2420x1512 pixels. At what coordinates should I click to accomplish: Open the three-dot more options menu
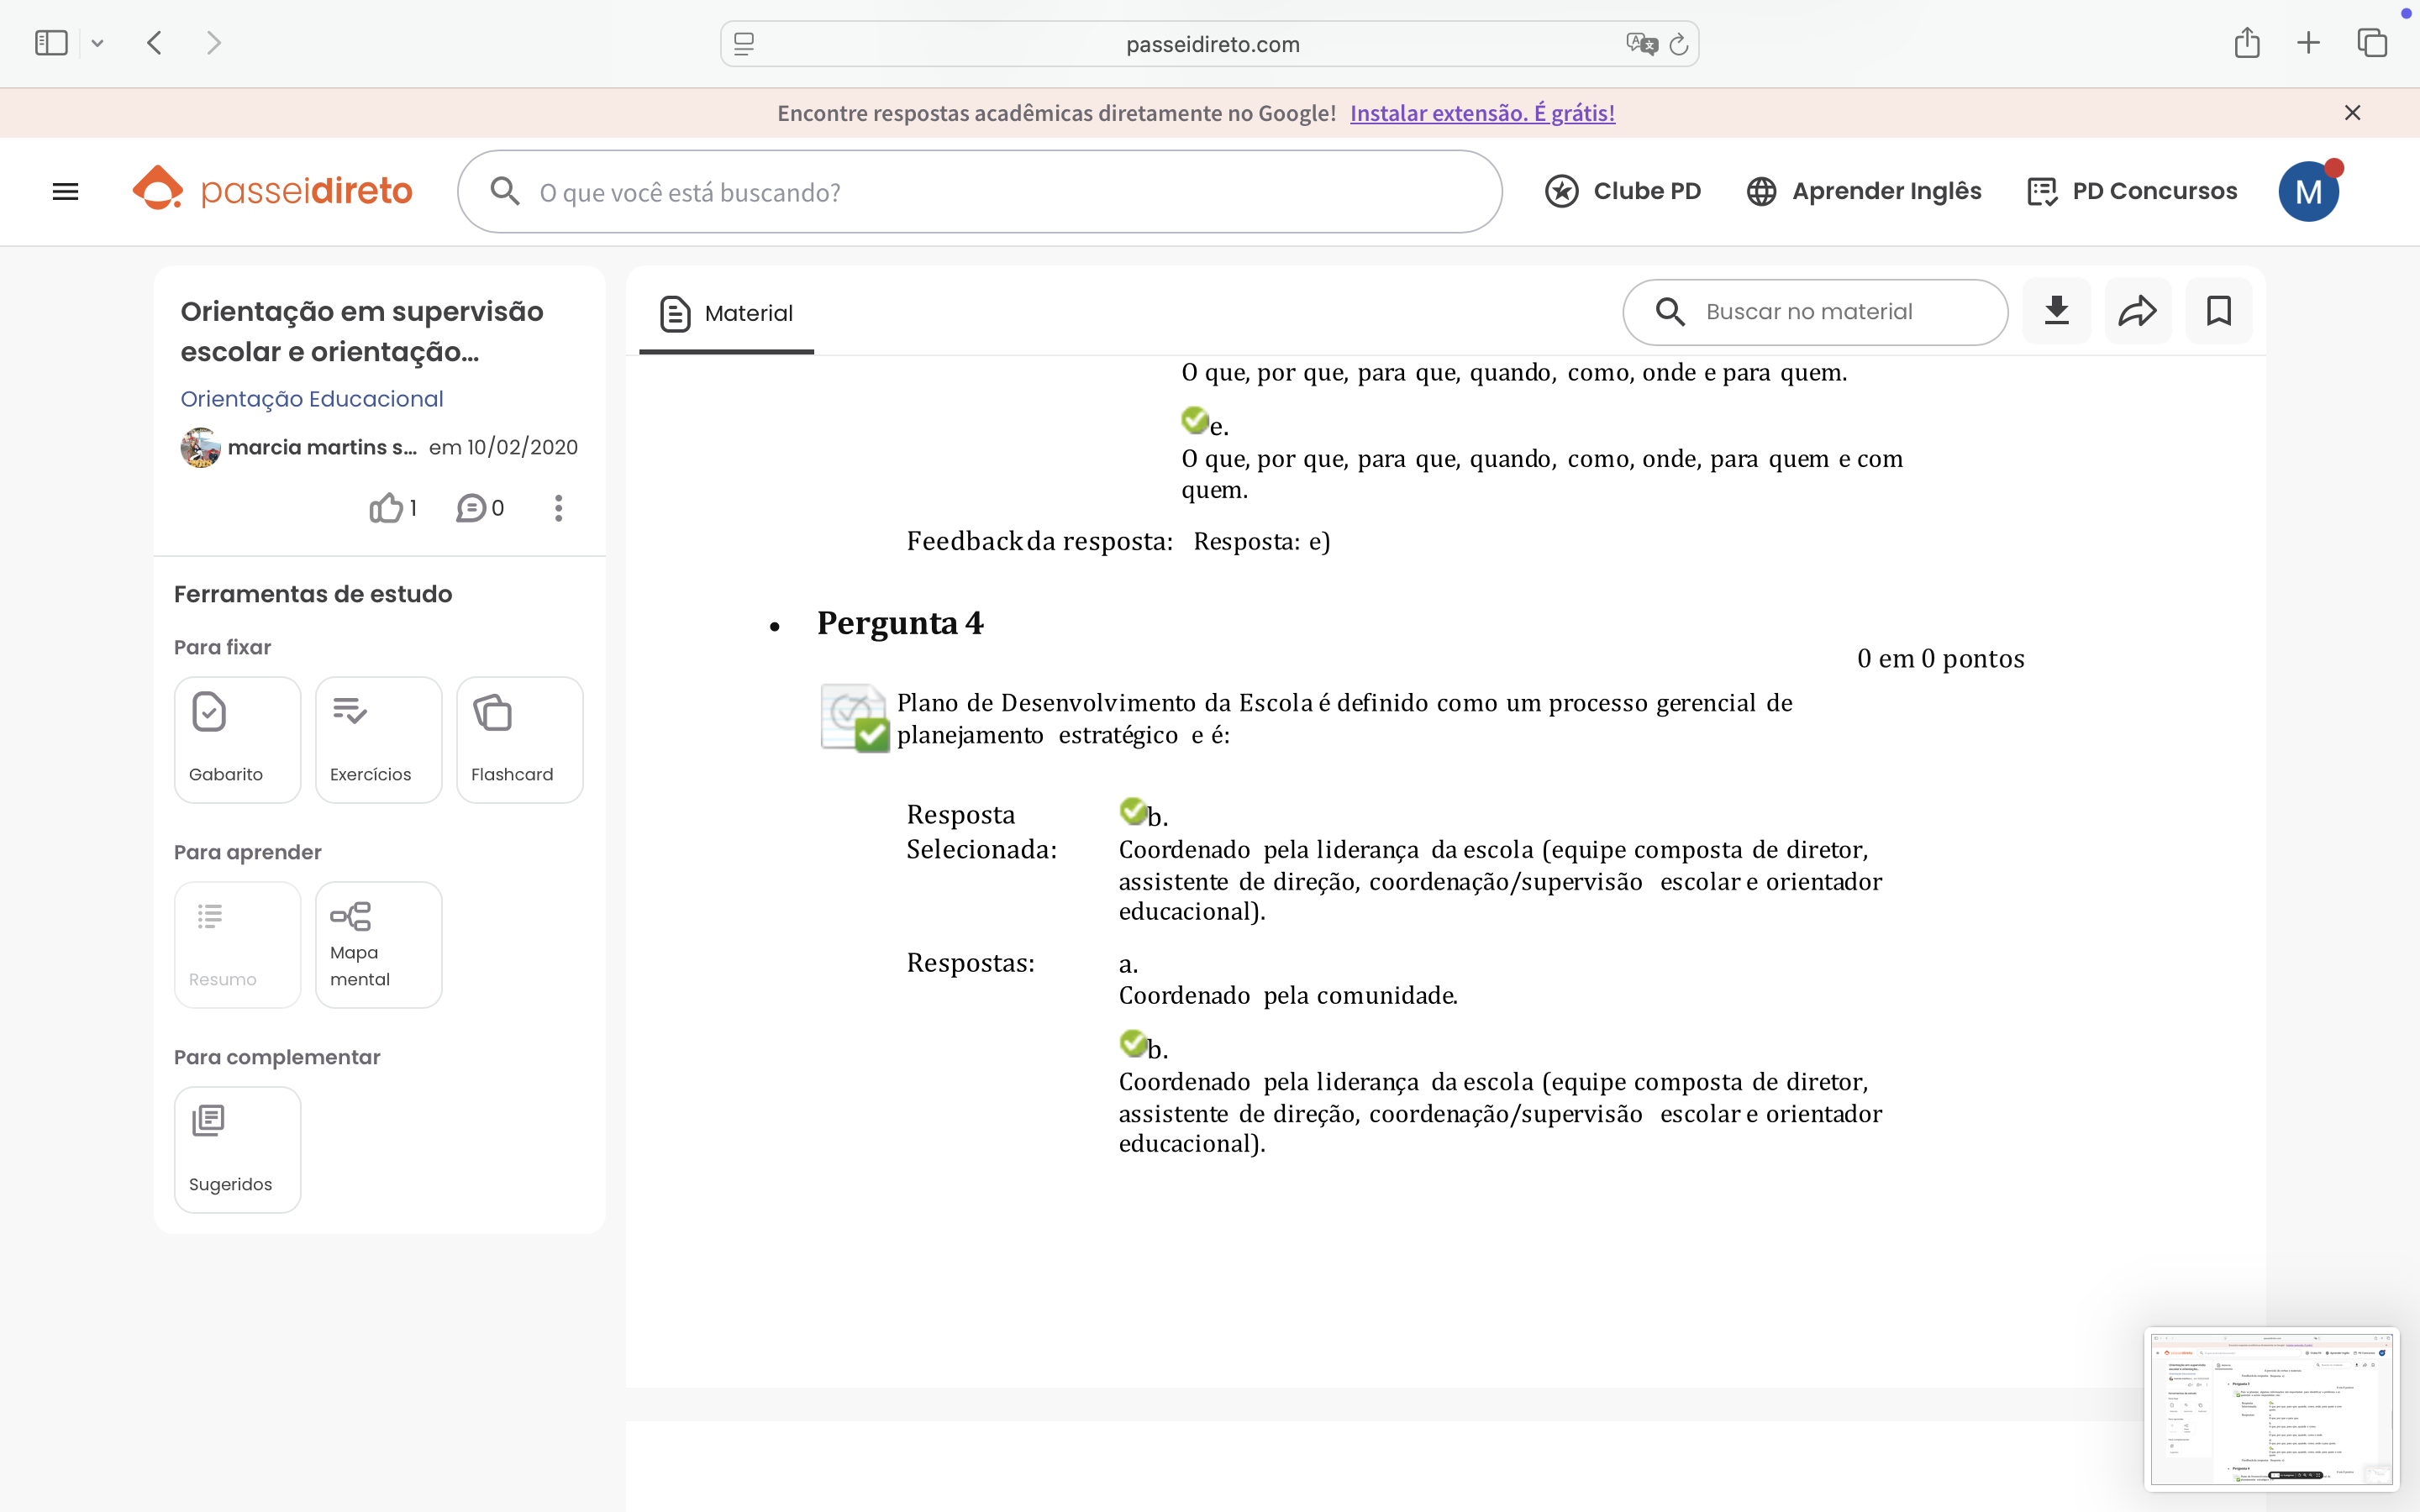[x=558, y=508]
